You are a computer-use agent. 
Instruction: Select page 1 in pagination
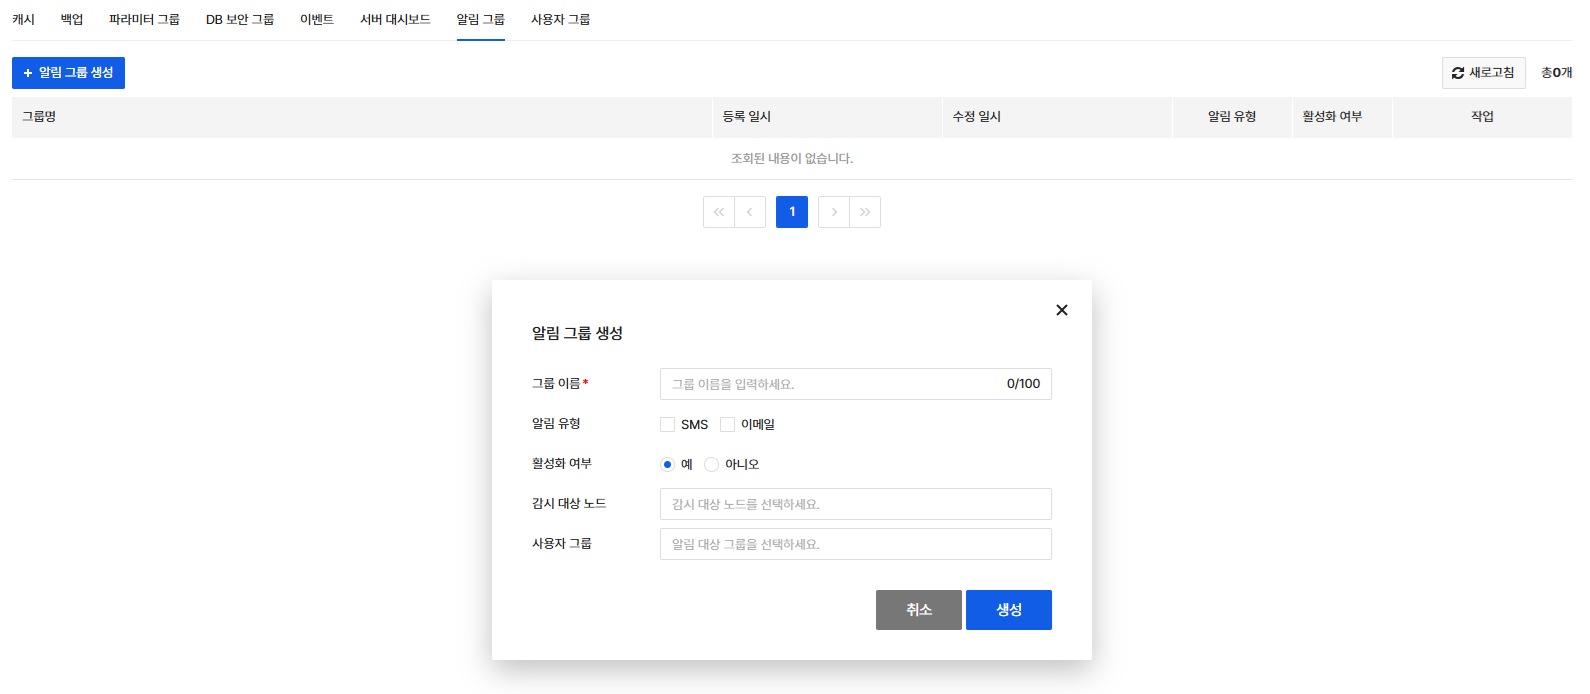pos(792,212)
